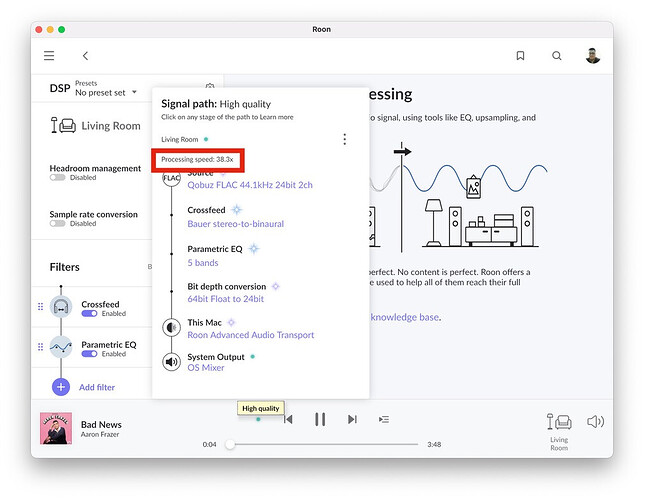Screen dimensions: 645x500
Task: Click the Living Room green status dot
Action: (x=206, y=139)
